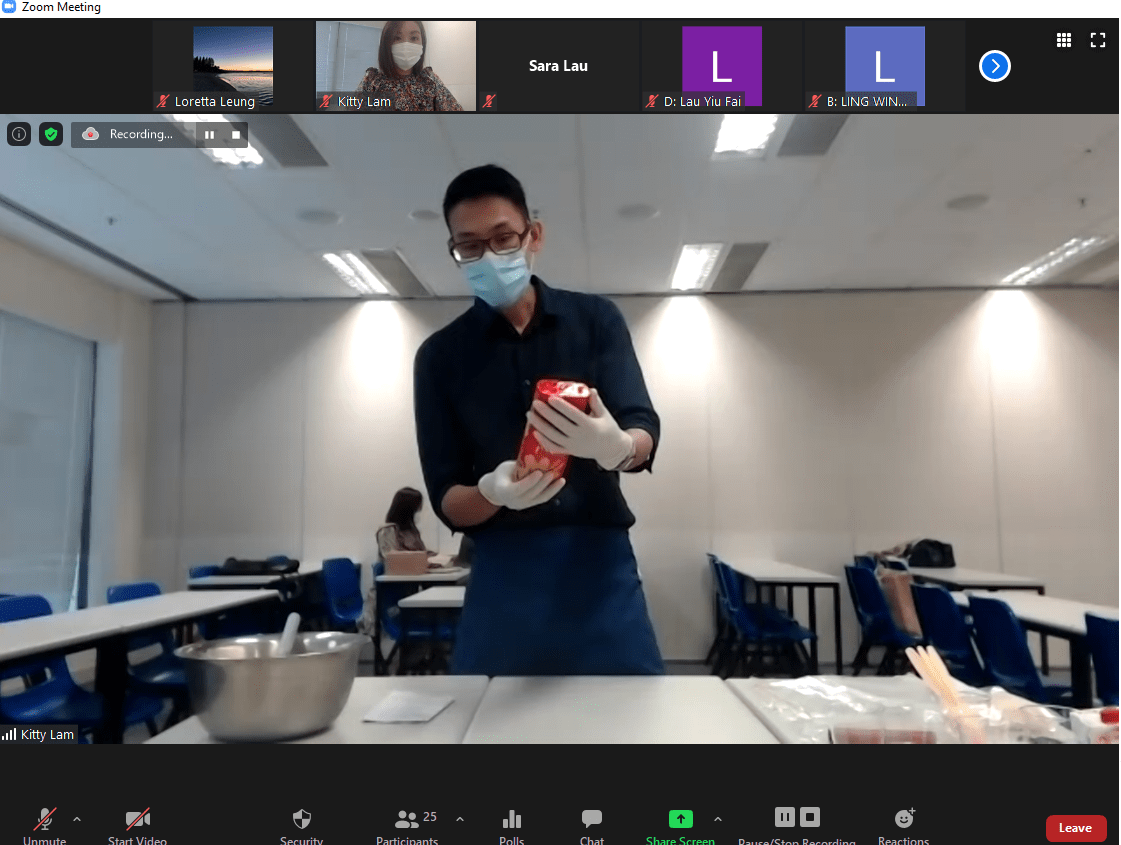Expand the share options arrow beside Share Screen

[x=718, y=819]
